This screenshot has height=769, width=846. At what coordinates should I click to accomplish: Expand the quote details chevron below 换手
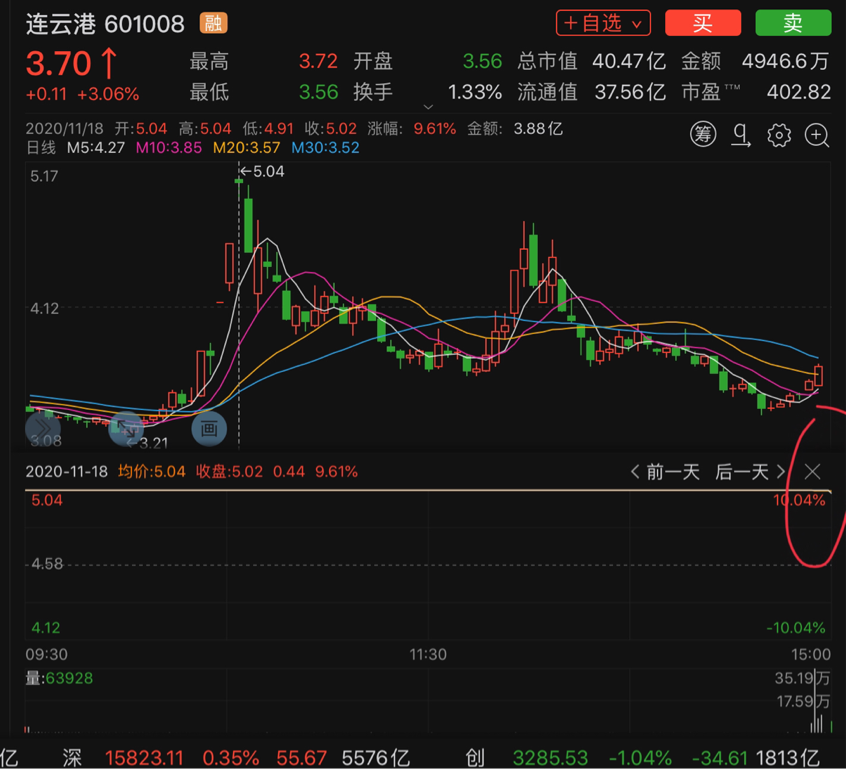[x=428, y=106]
